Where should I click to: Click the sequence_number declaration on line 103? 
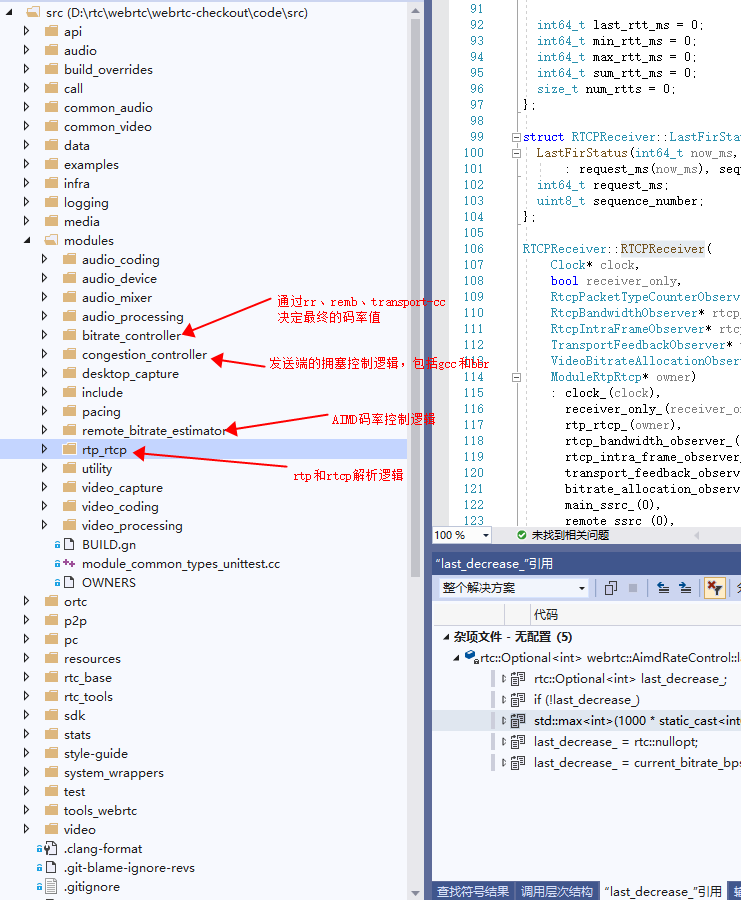[648, 201]
